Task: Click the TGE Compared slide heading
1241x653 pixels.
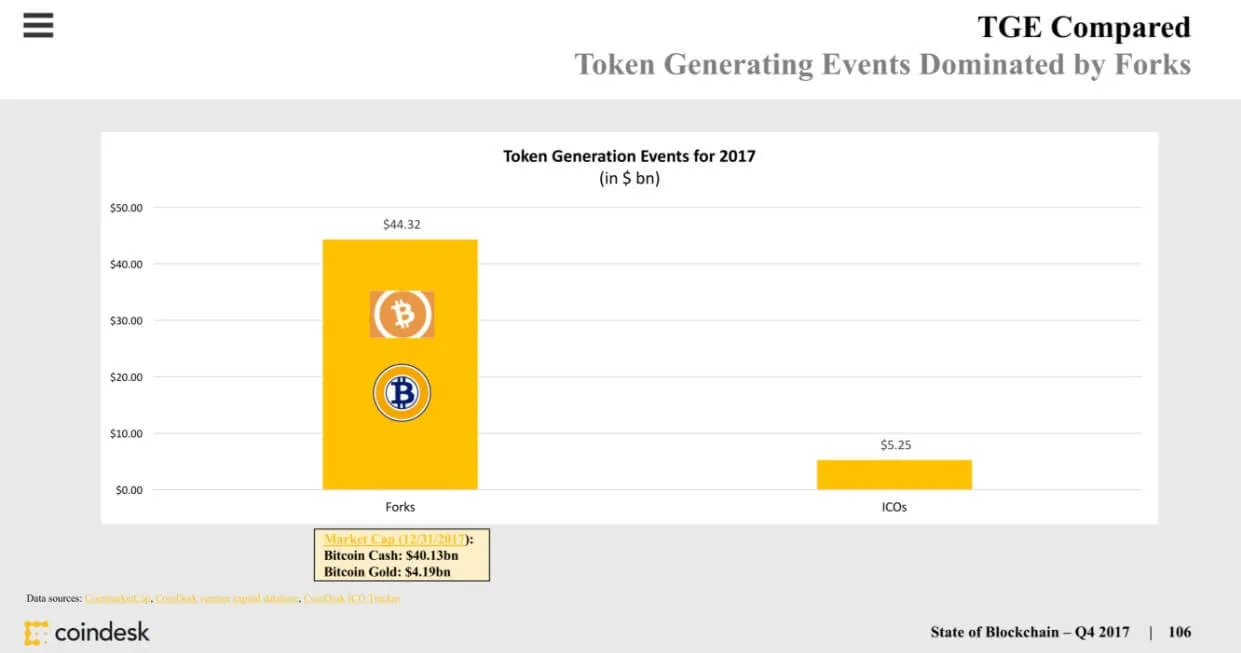Action: point(1083,27)
